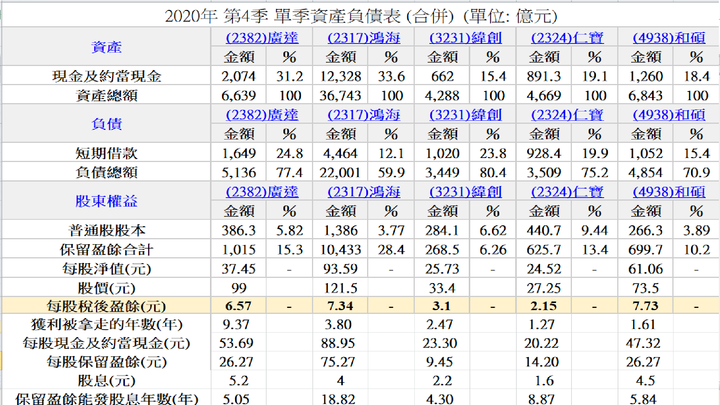Image resolution: width=720 pixels, height=405 pixels.
Task: Select cell with value 4,464
Action: click(x=340, y=153)
